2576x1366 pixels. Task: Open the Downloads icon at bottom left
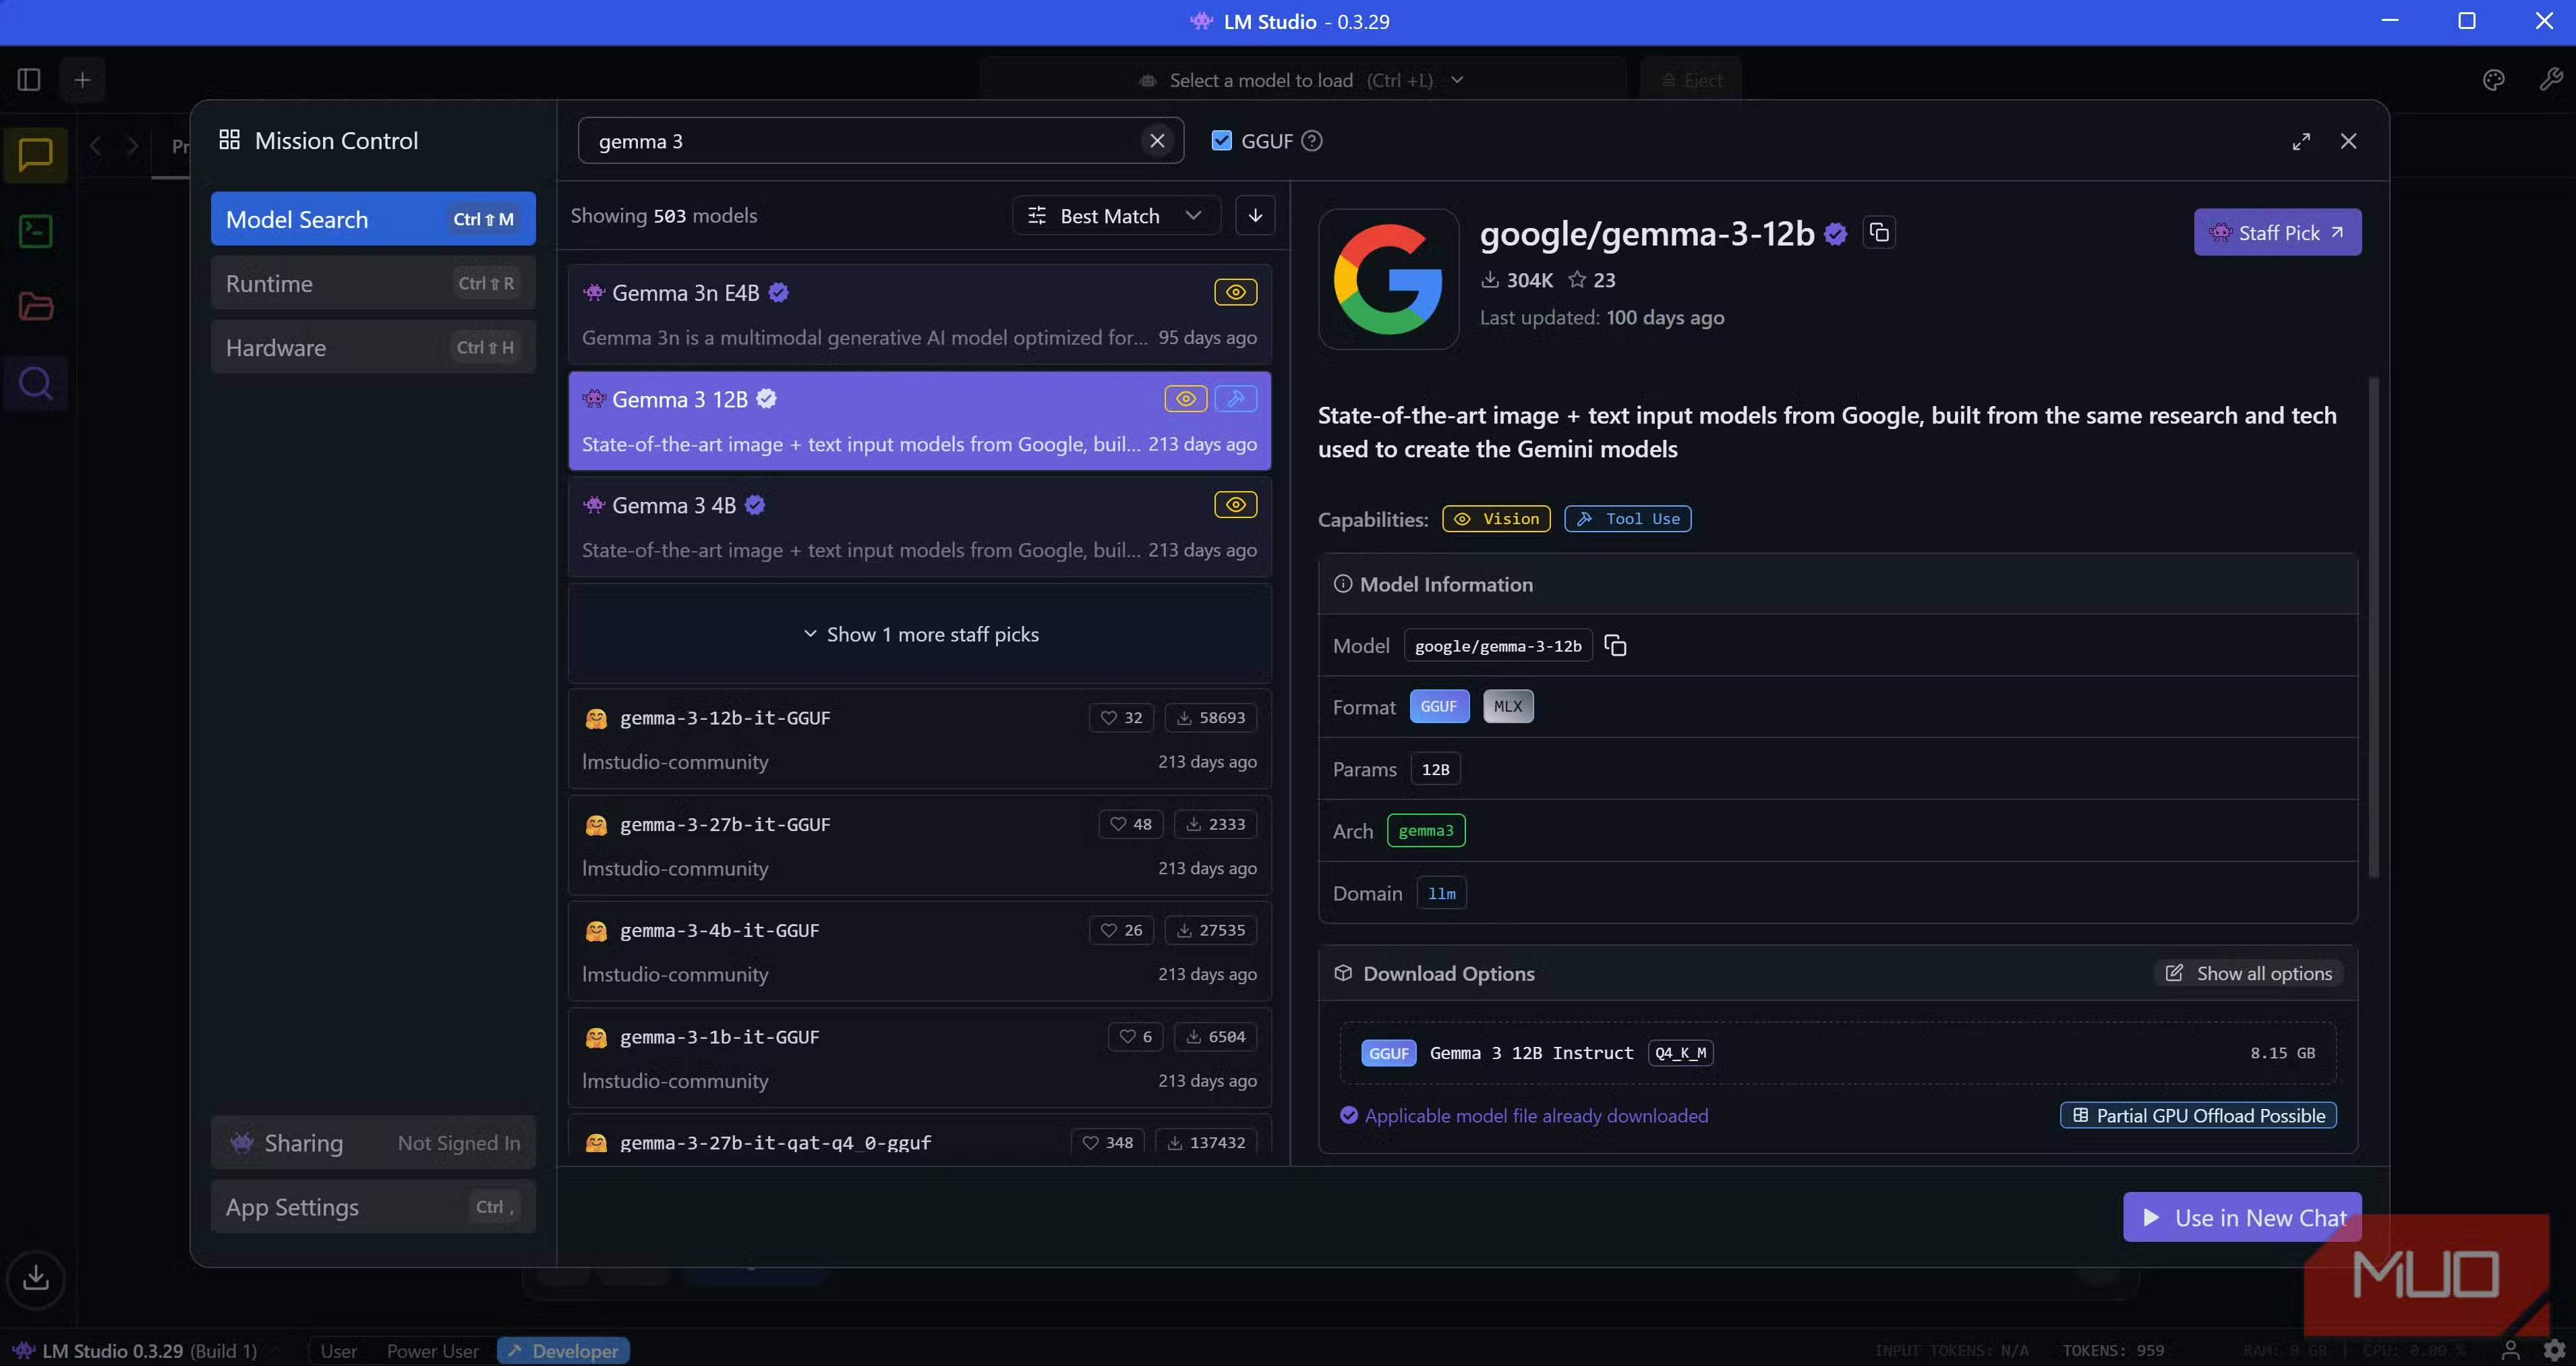[x=36, y=1278]
